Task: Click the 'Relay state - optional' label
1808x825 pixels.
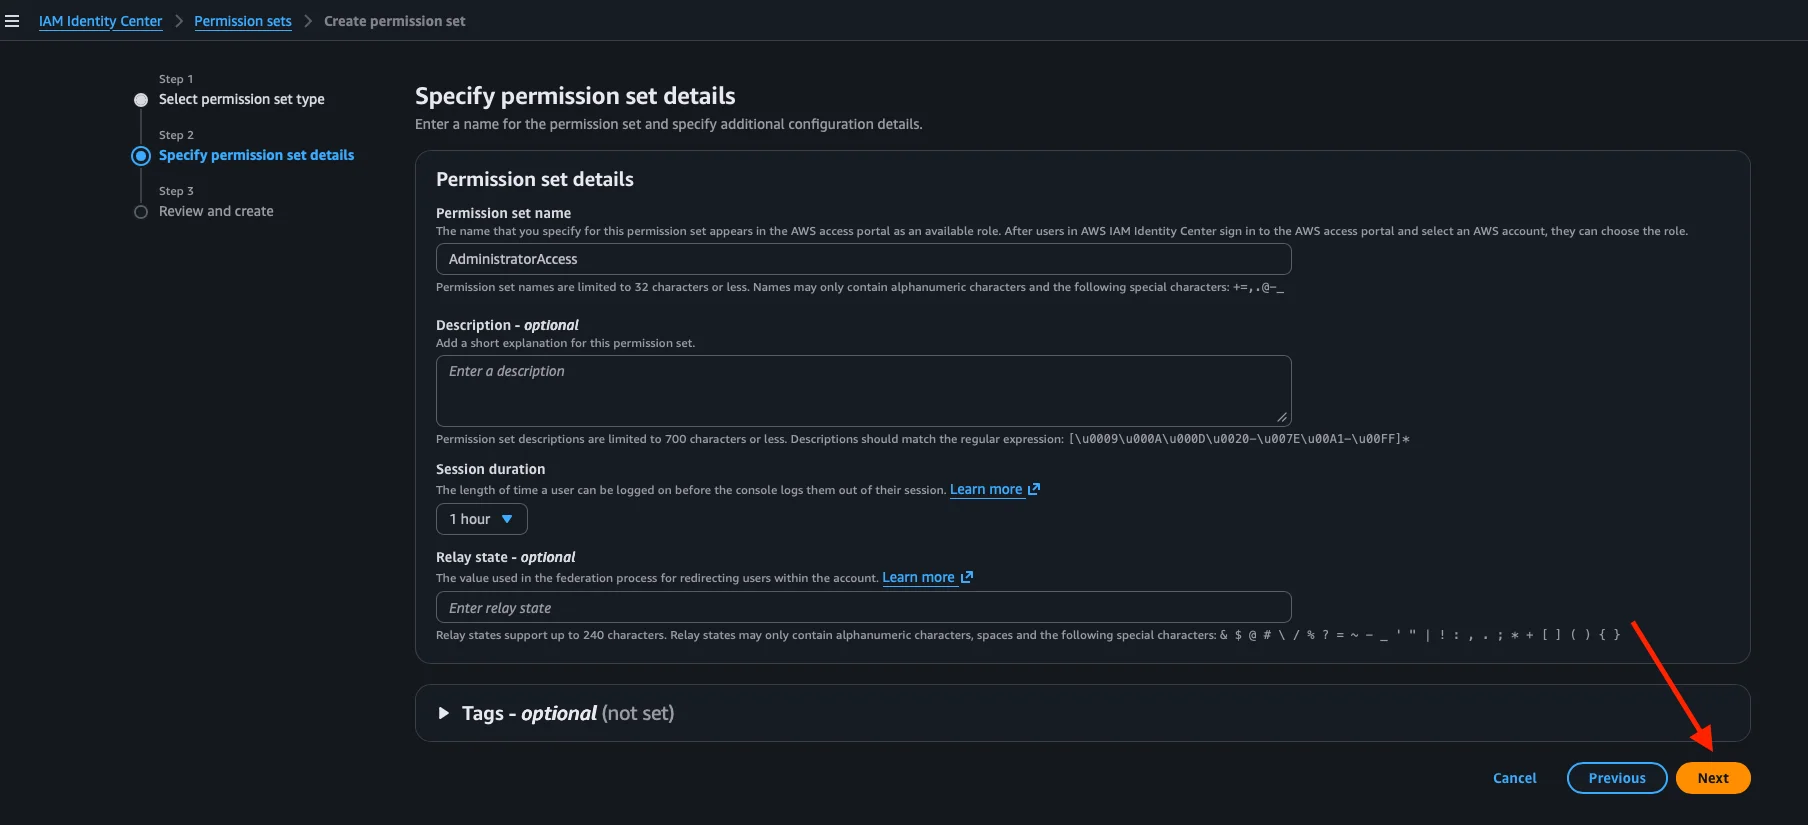Action: point(505,557)
